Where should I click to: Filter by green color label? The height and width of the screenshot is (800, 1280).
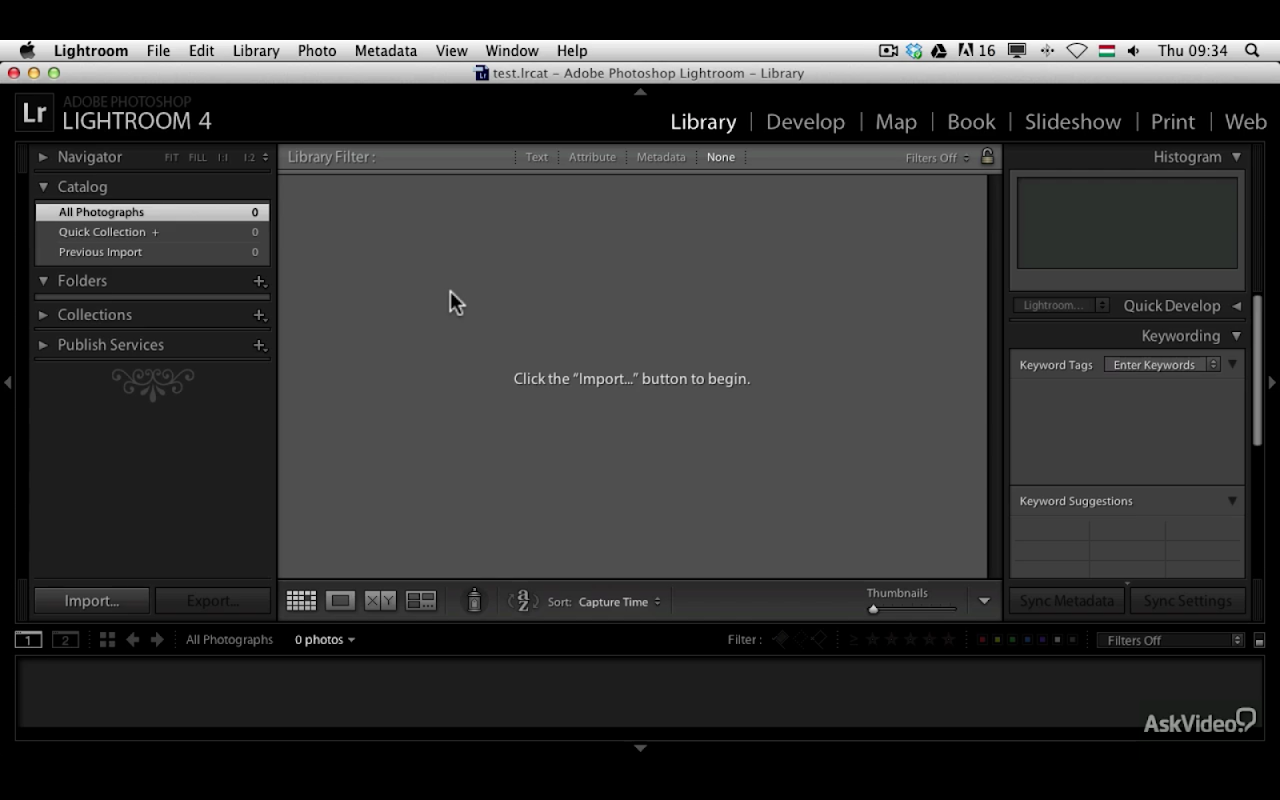coord(1013,640)
